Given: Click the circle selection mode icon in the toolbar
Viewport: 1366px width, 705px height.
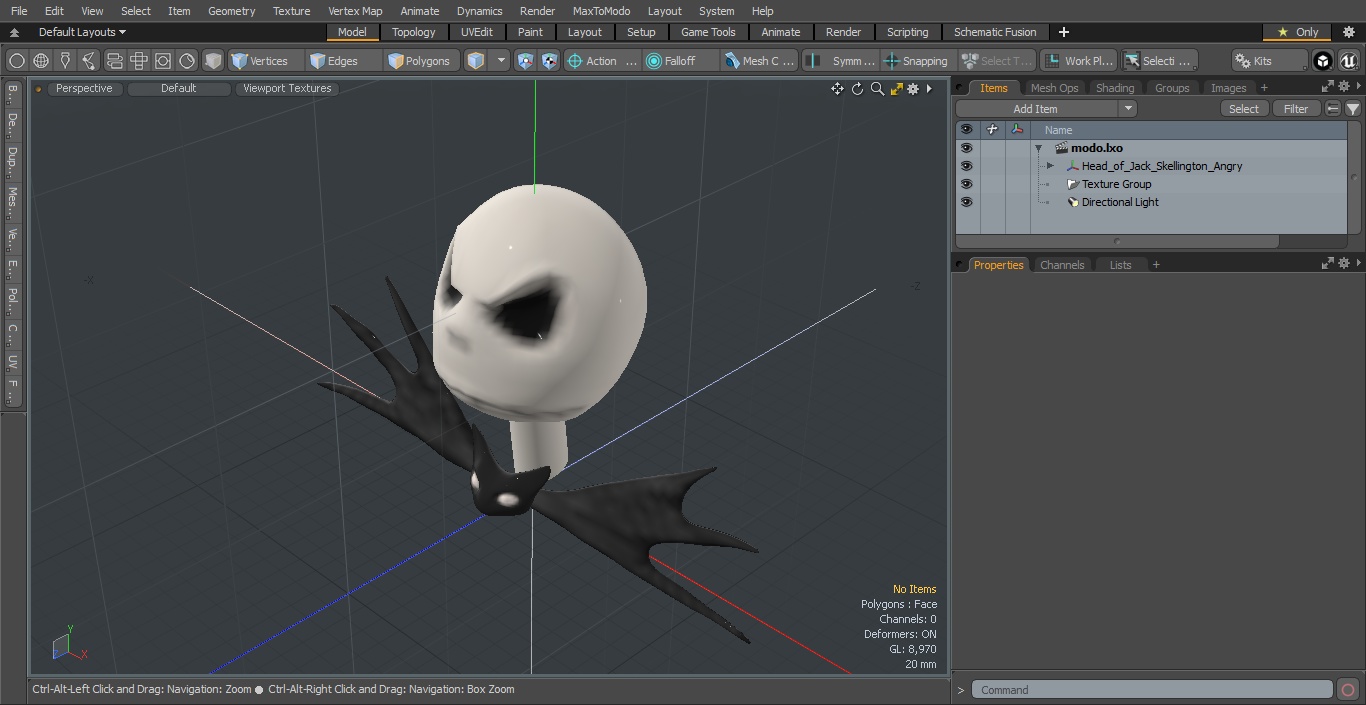Looking at the screenshot, I should 17,61.
